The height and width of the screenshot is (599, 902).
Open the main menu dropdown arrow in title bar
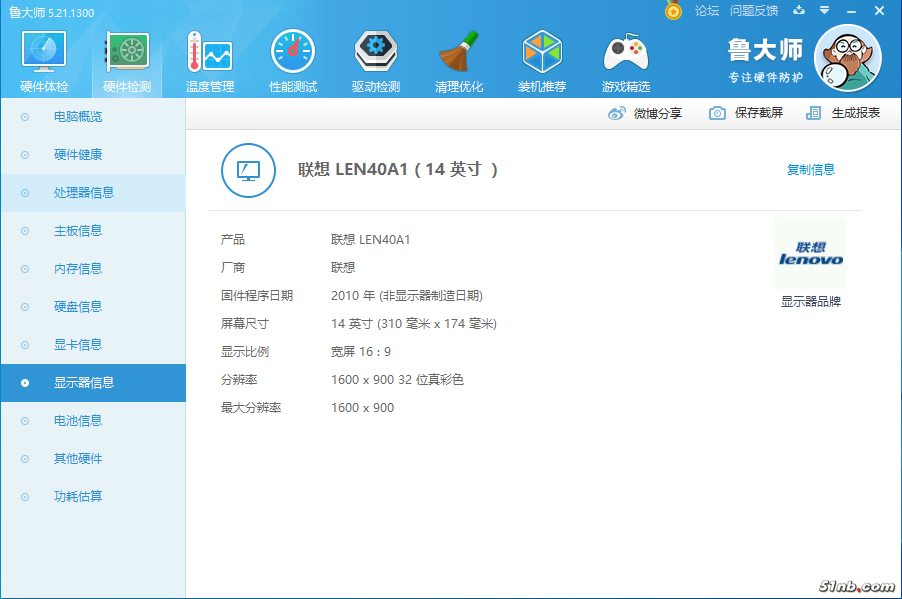point(824,11)
